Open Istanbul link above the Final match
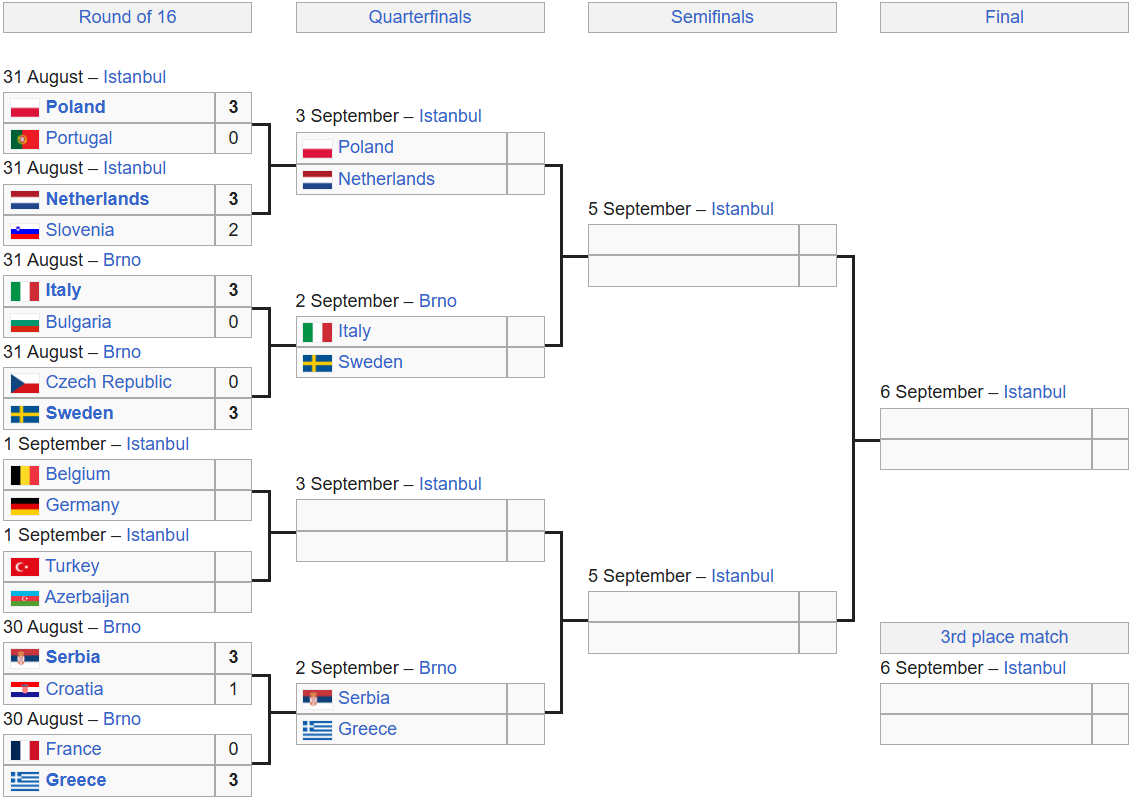 1034,392
